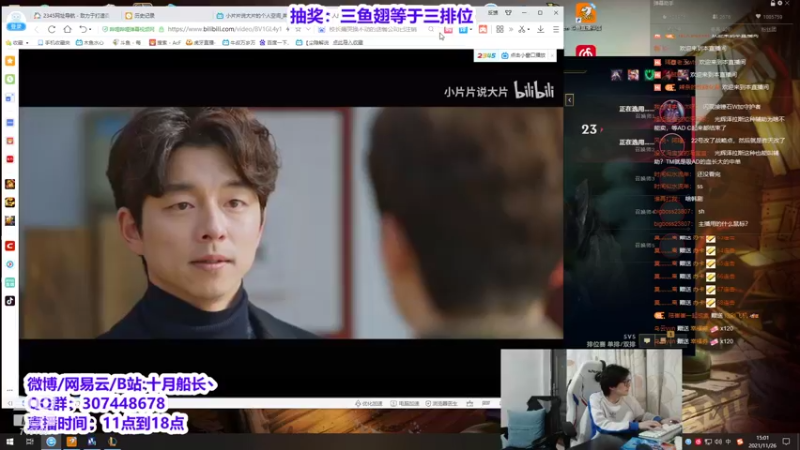Open the NetEase Music desktop icon
Image resolution: width=800 pixels, height=450 pixels.
(586, 51)
